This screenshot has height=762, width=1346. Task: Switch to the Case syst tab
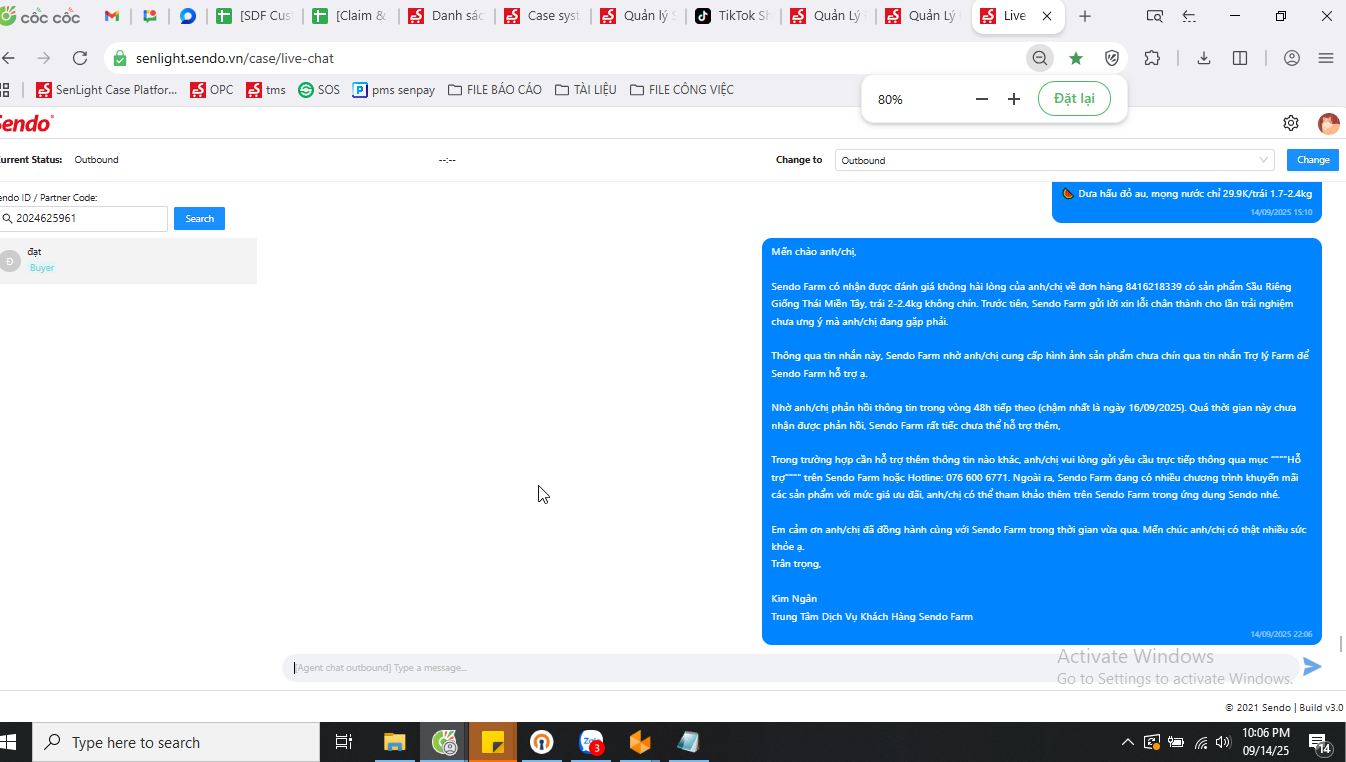pos(543,16)
